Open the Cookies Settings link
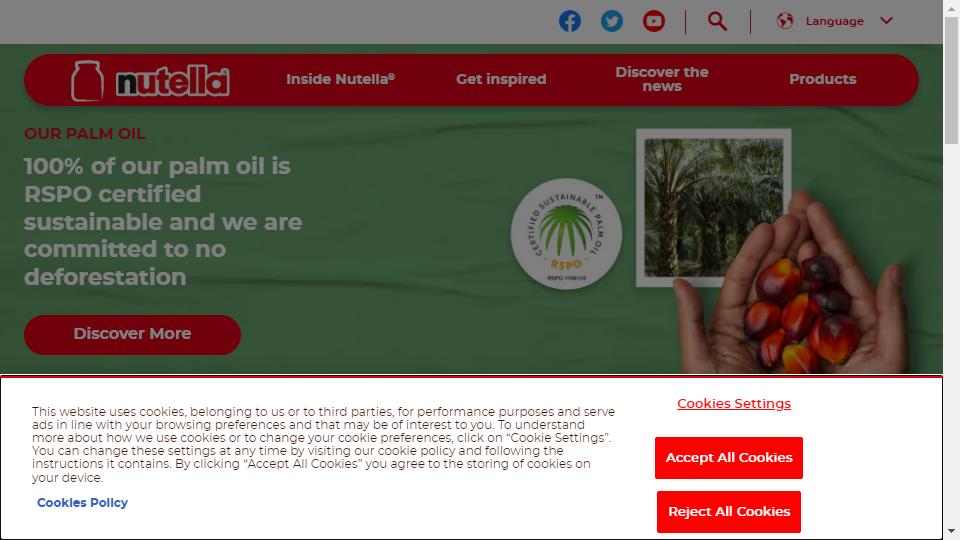The image size is (960, 540). pyautogui.click(x=733, y=403)
